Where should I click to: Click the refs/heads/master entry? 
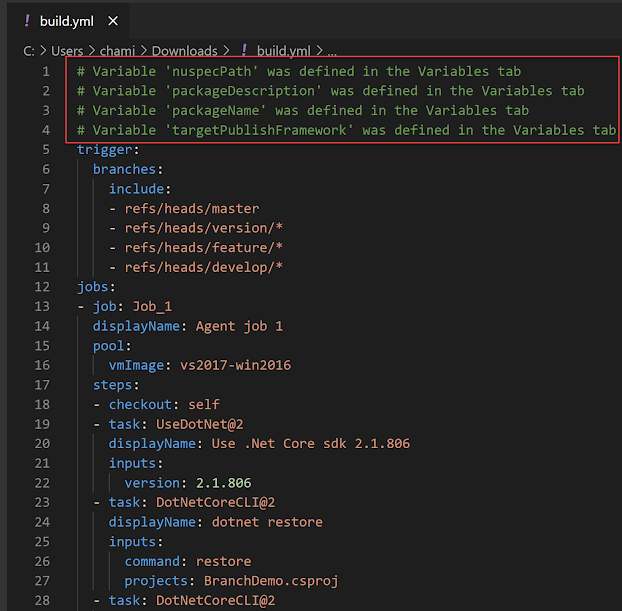[x=192, y=209]
